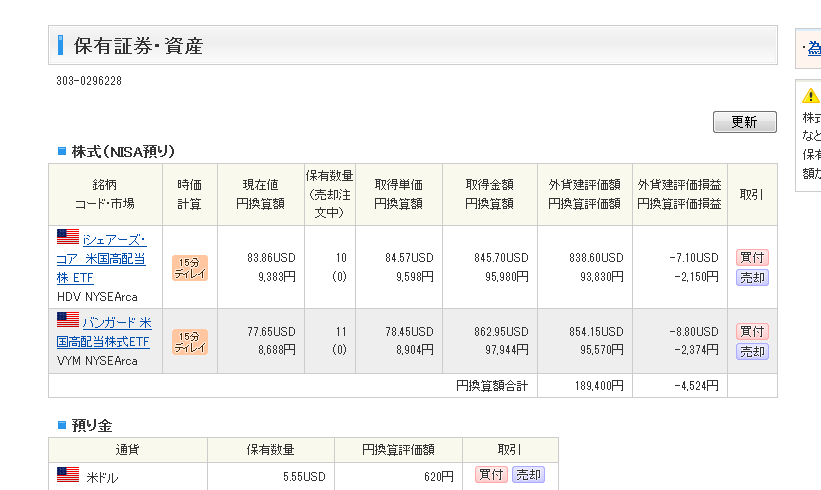Click the 15分ディレイ badge in HDV row
This screenshot has width=821, height=490.
click(x=190, y=268)
